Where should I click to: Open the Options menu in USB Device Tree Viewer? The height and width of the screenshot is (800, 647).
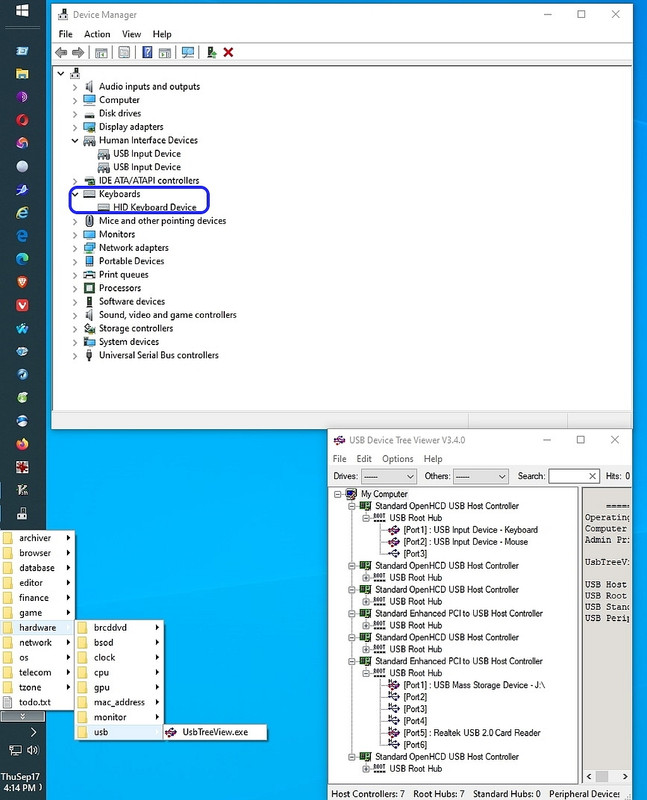click(397, 459)
